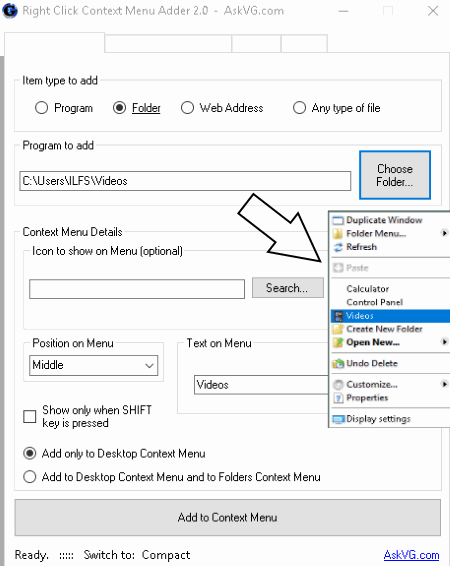Click the Customize icon in context menu
This screenshot has height=566, width=450.
pos(338,385)
